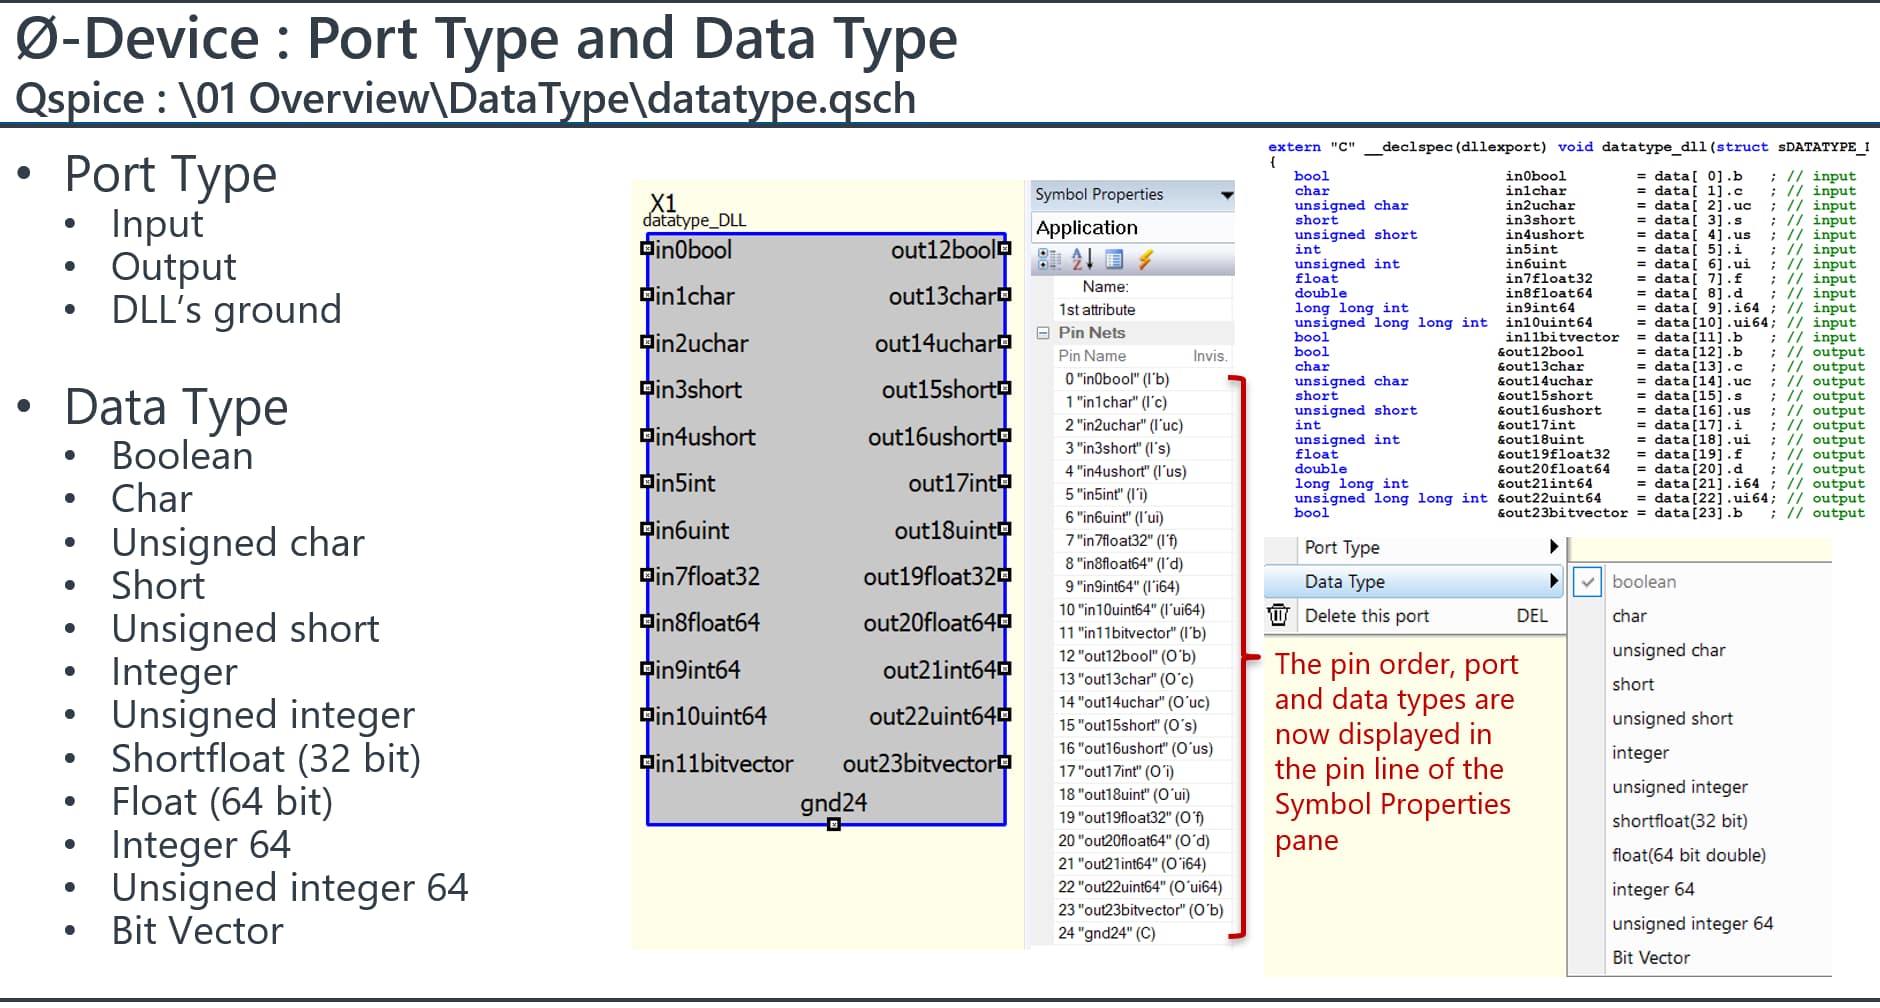The image size is (1880, 1008).
Task: Pick Bit Vector from data type list
Action: pos(1650,958)
